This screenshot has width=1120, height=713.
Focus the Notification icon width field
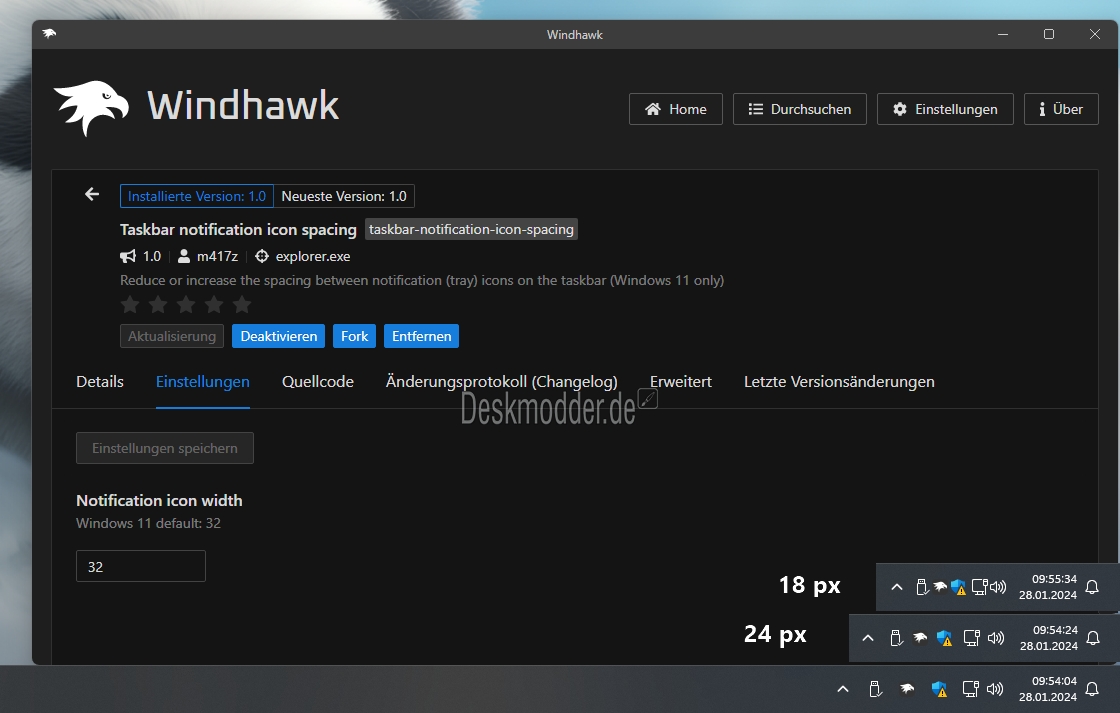(x=141, y=566)
